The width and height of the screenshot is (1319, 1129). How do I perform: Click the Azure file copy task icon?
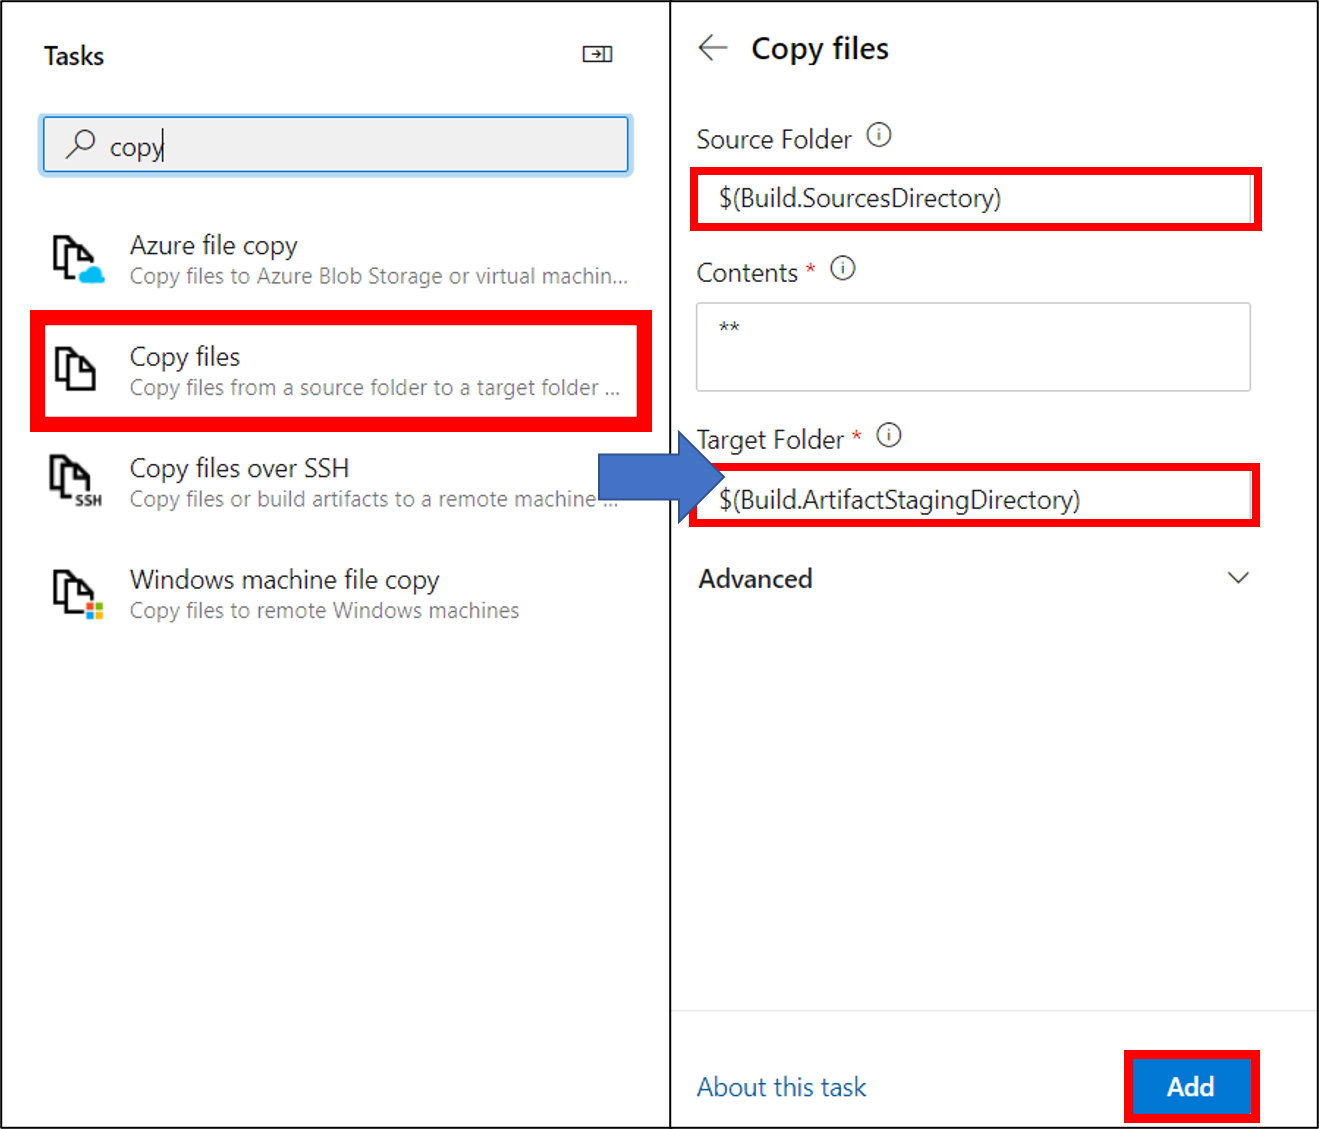pos(77,259)
